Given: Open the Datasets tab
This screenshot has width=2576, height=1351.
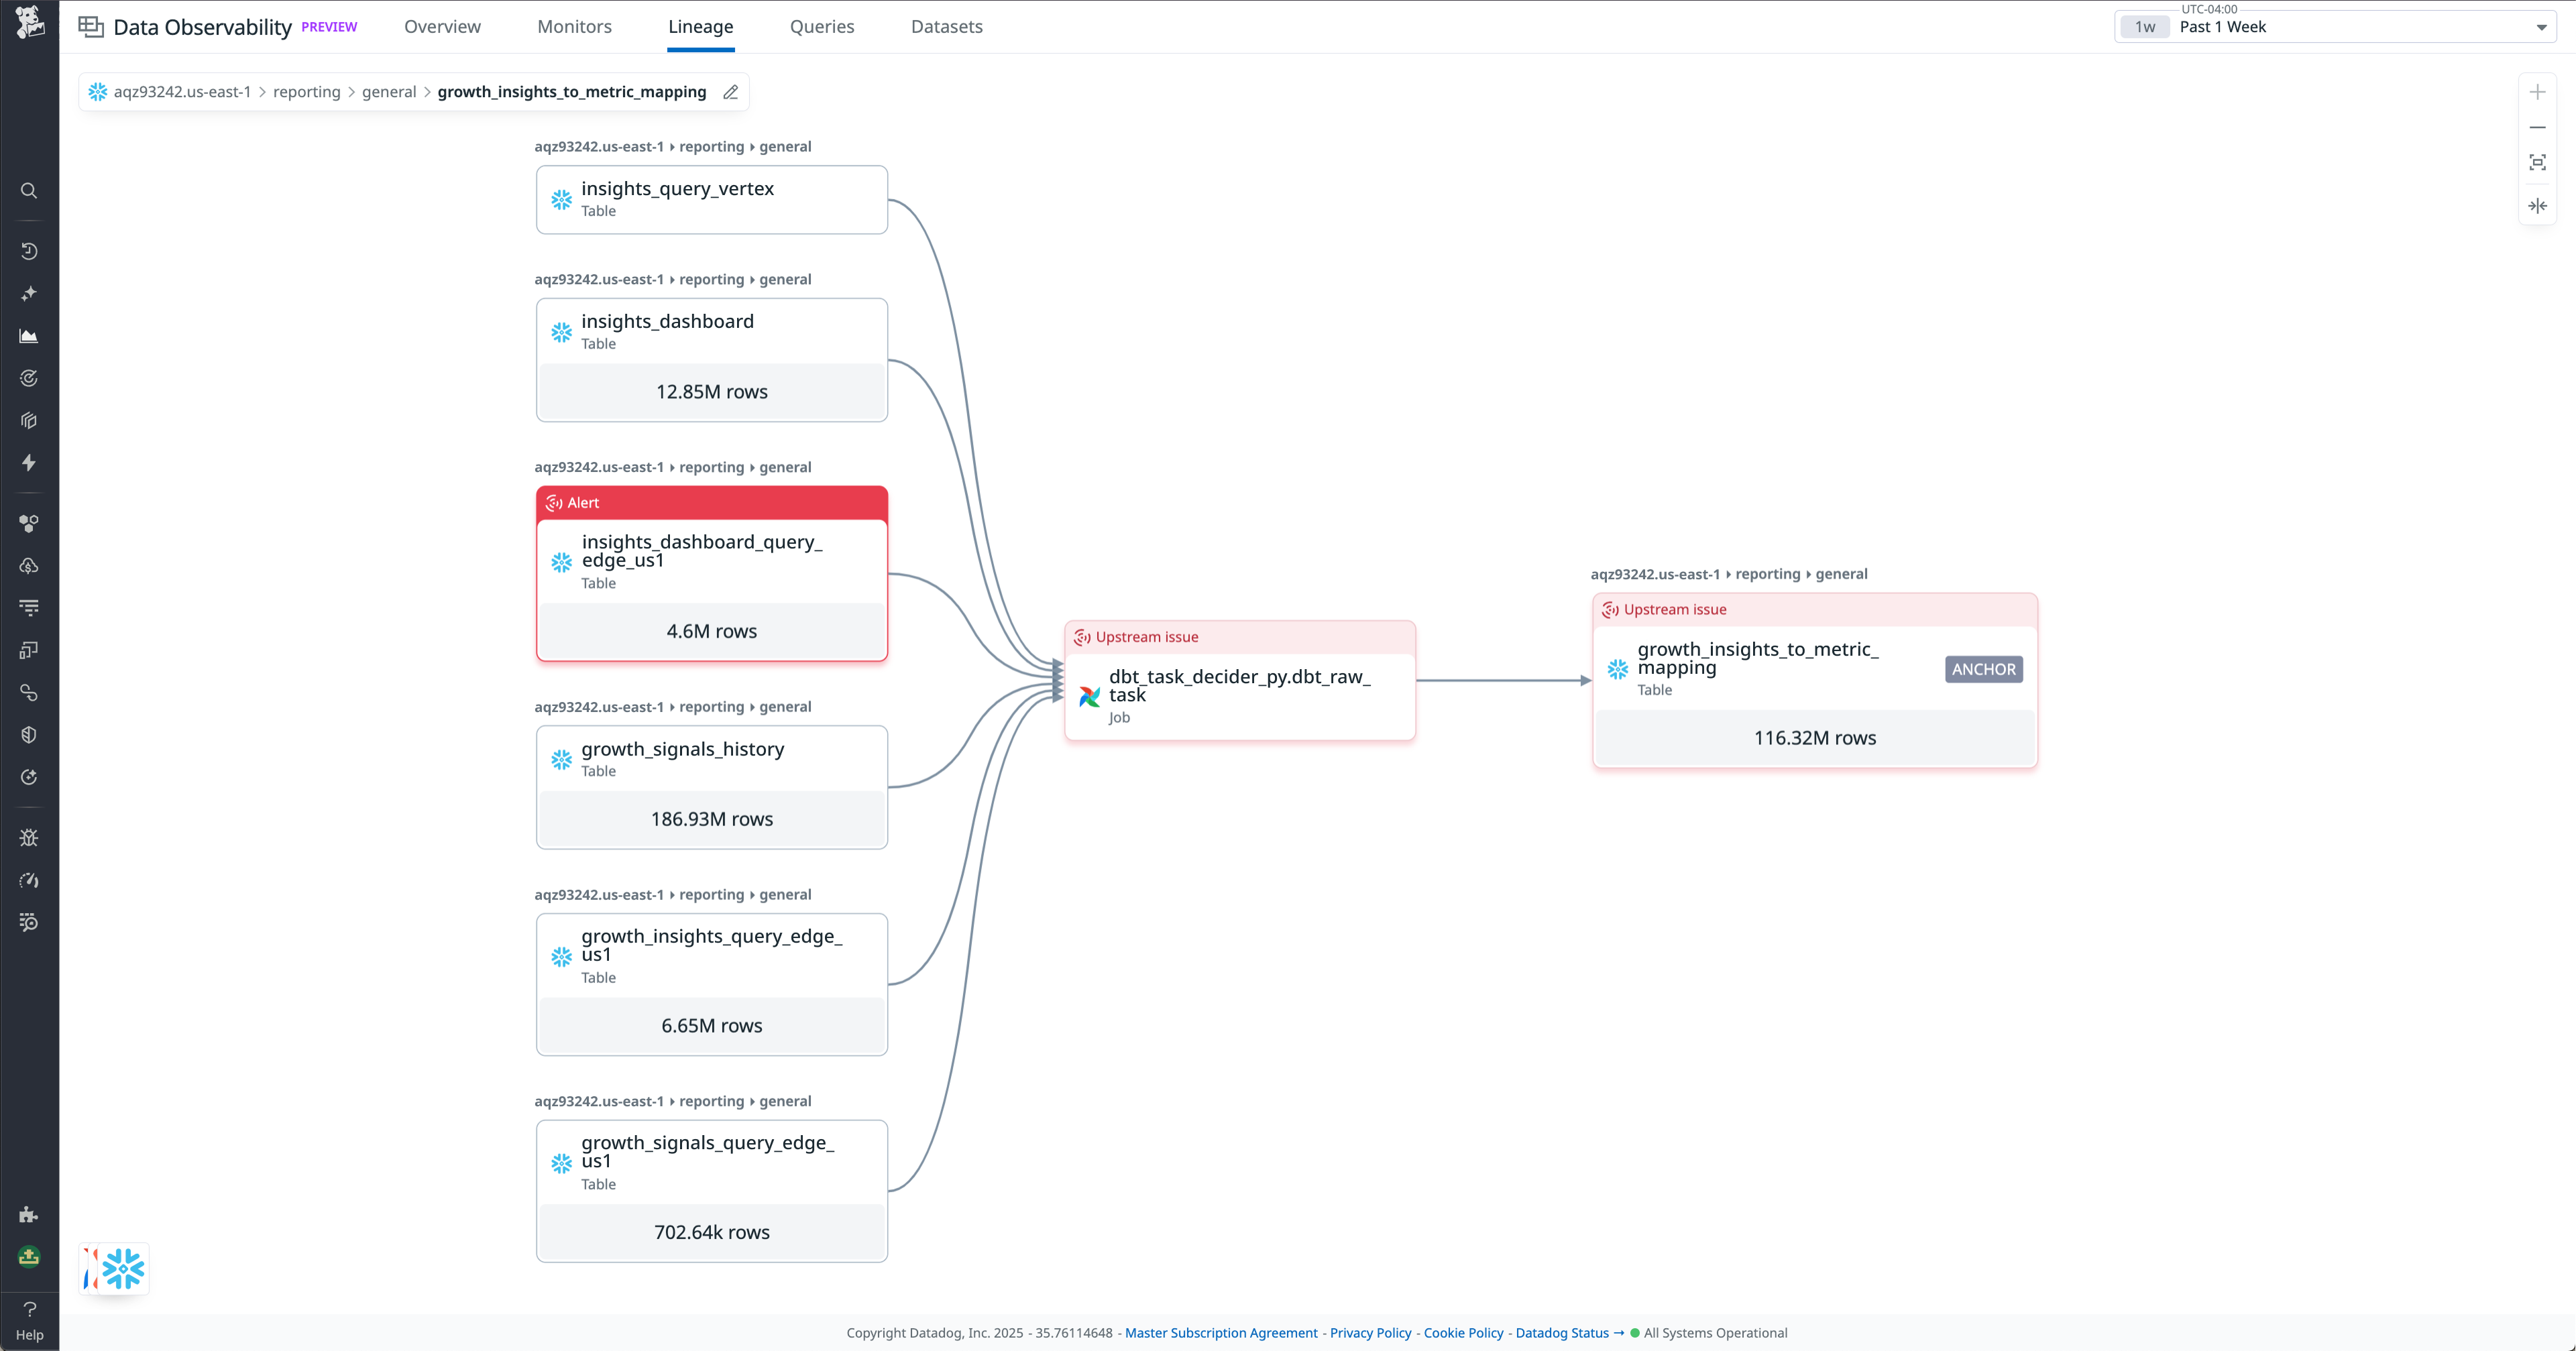Looking at the screenshot, I should (x=946, y=27).
